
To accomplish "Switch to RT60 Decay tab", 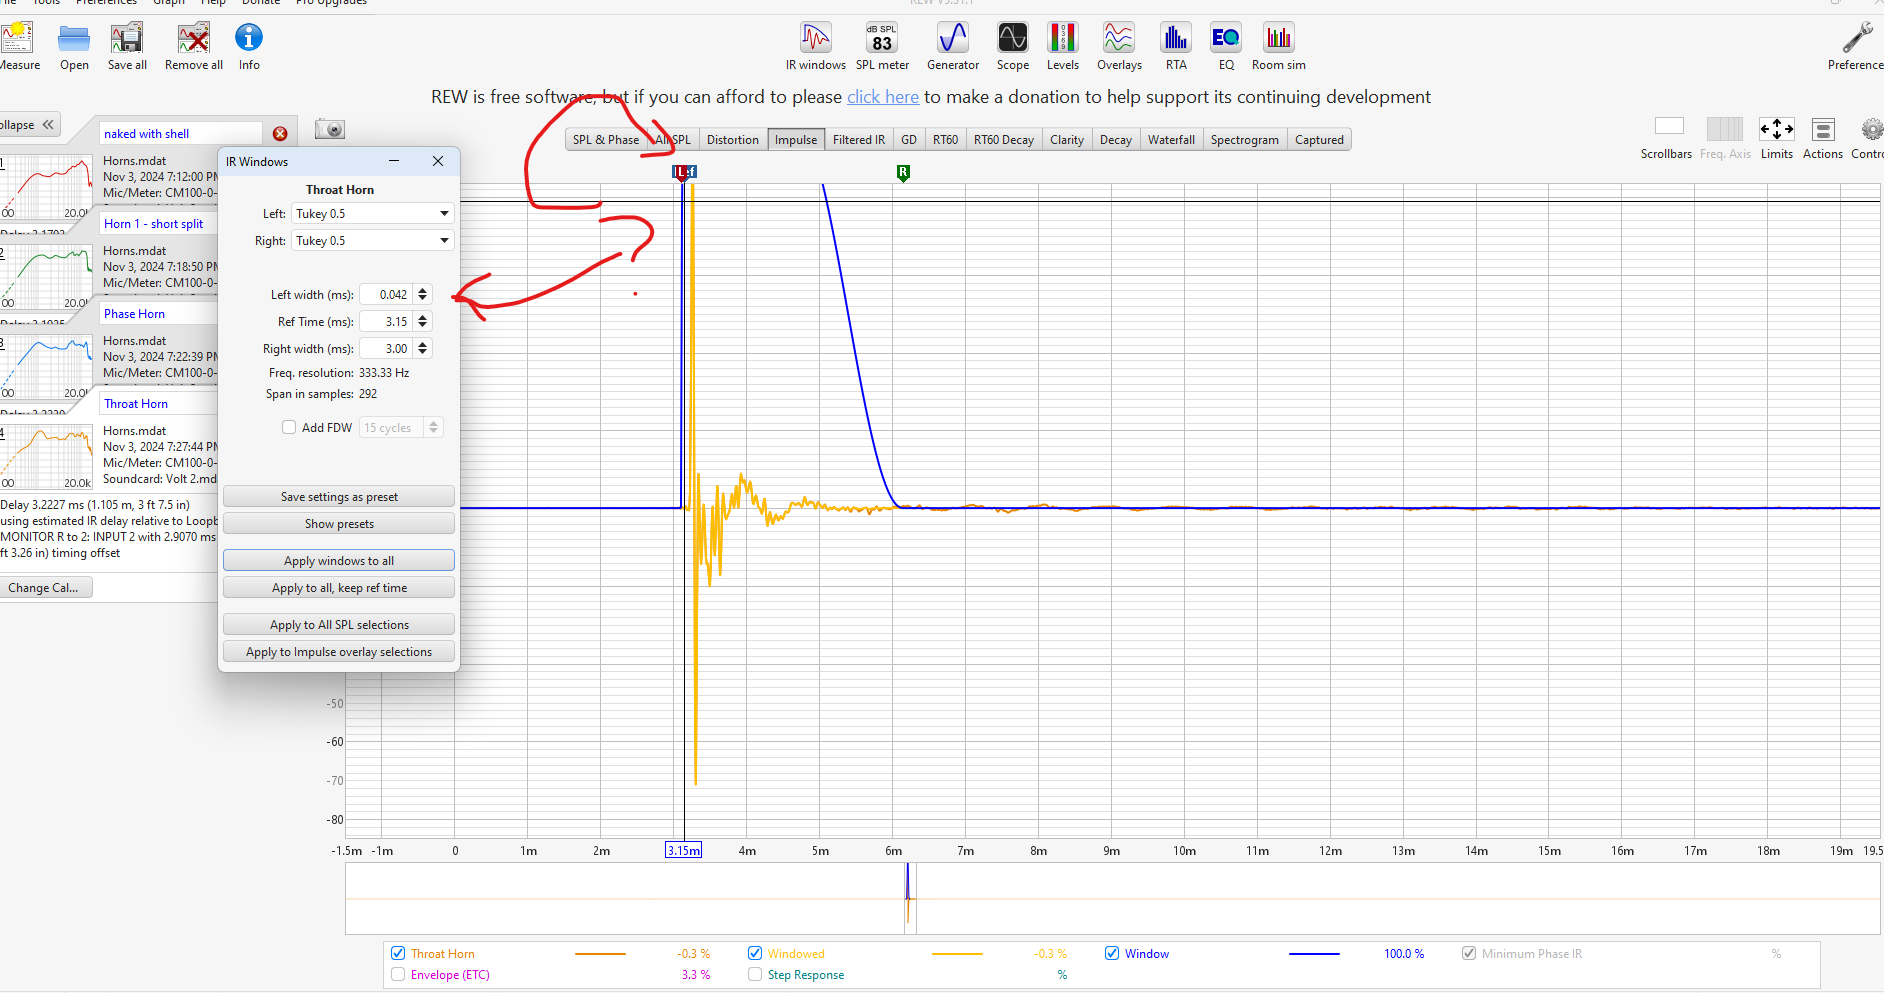I will [1004, 140].
